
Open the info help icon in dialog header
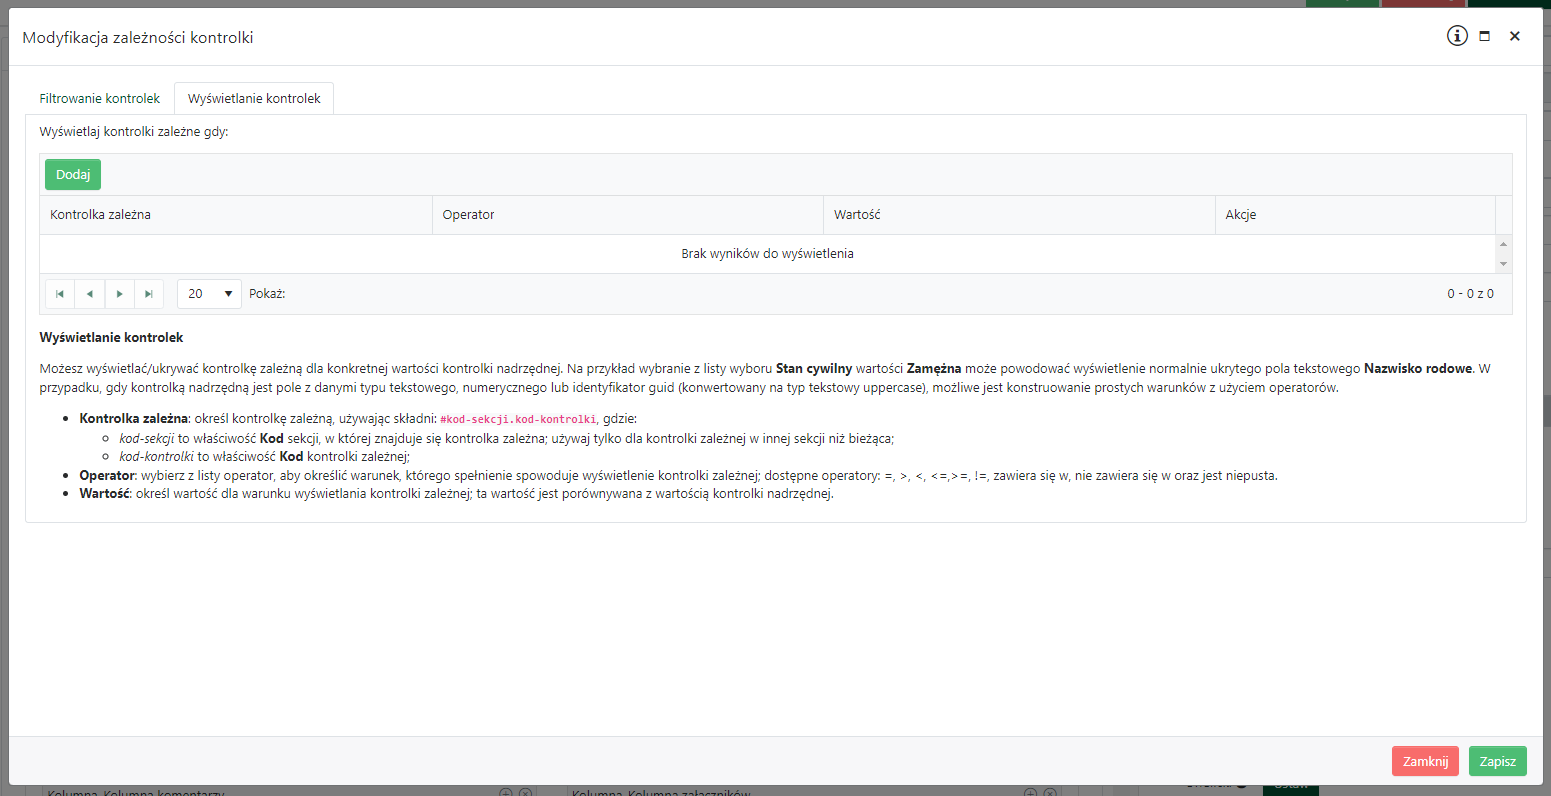1457,36
